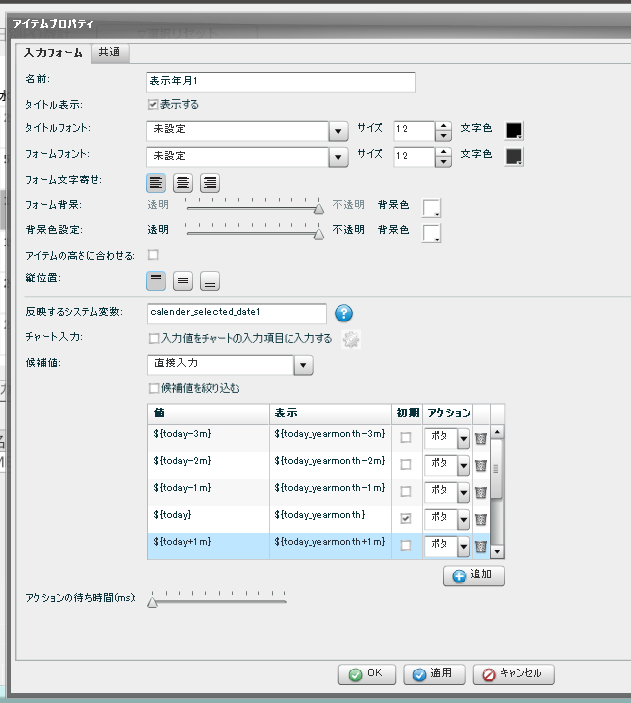
Task: Decrease the form font size
Action: (443, 162)
